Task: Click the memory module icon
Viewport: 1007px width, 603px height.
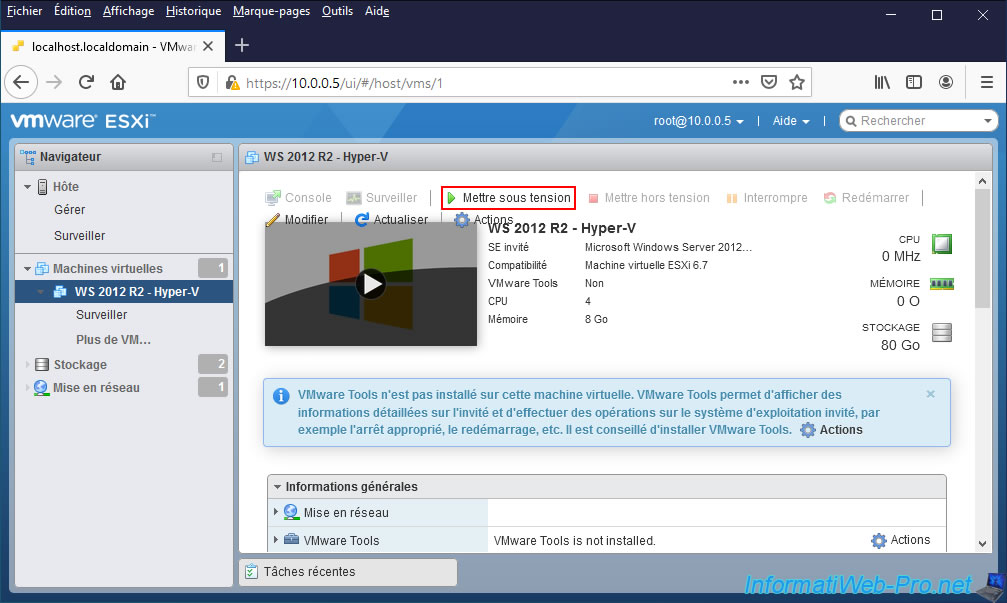Action: (941, 284)
